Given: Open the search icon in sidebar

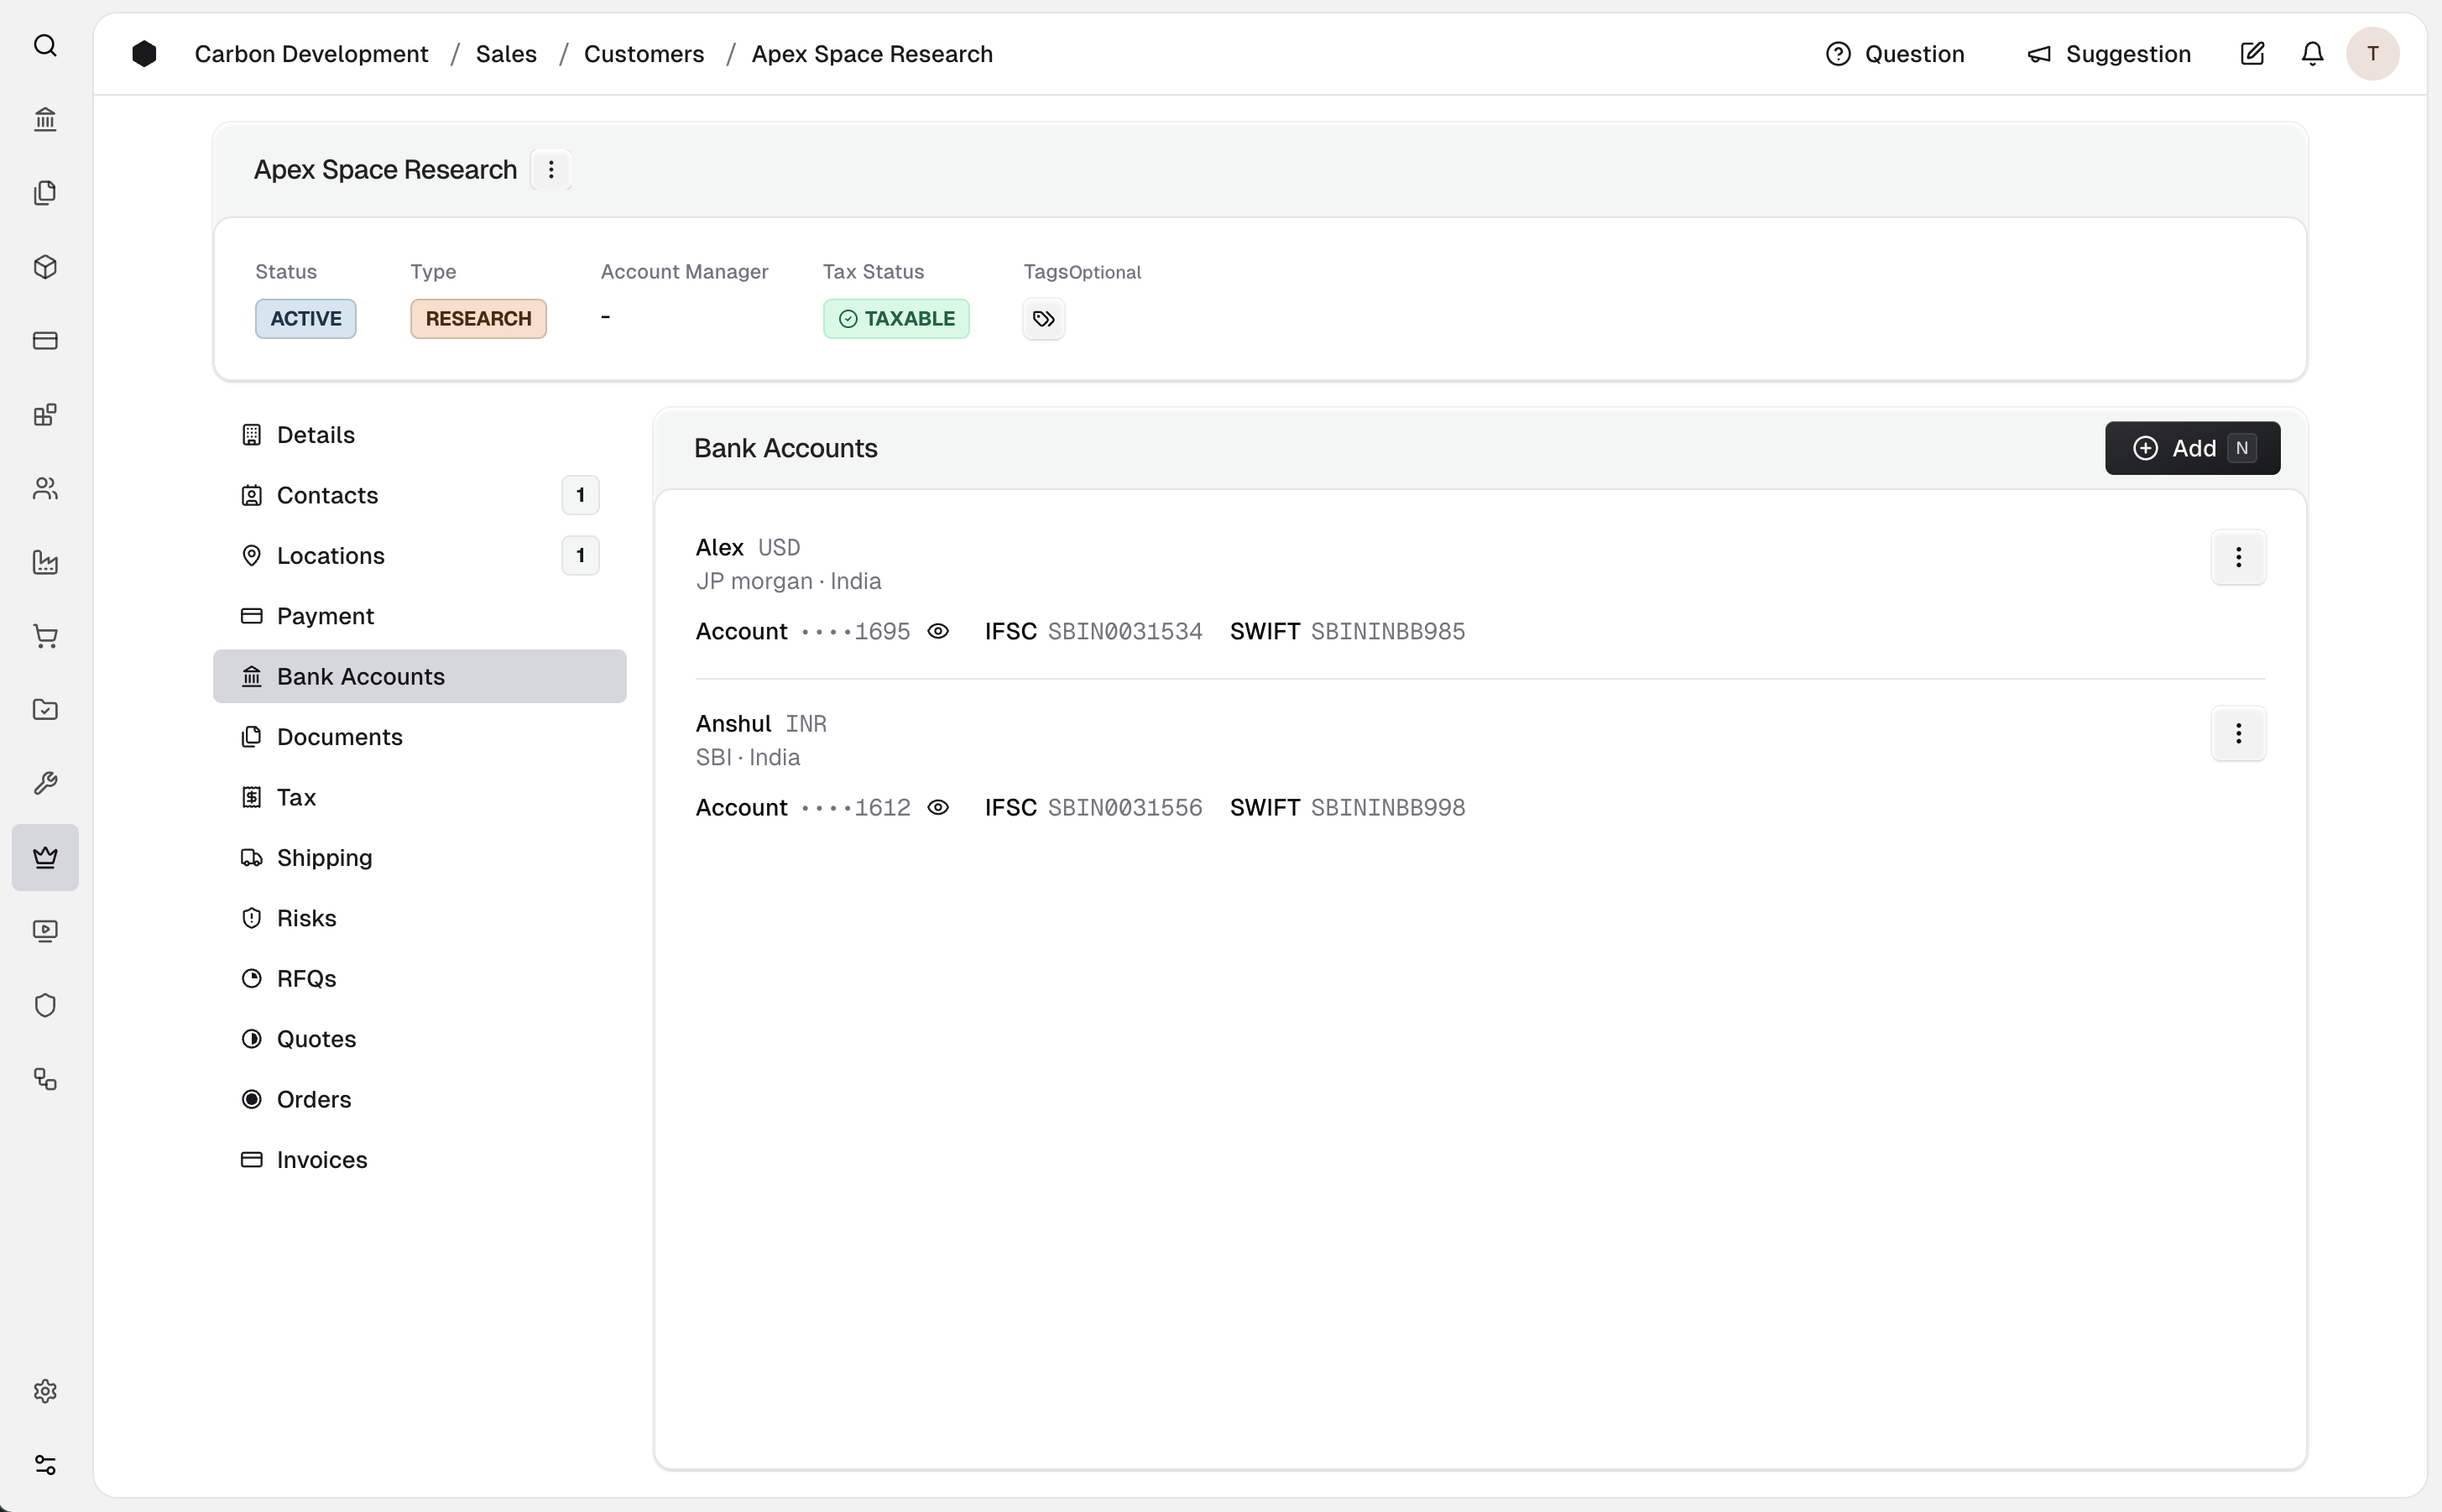Looking at the screenshot, I should click(x=45, y=46).
